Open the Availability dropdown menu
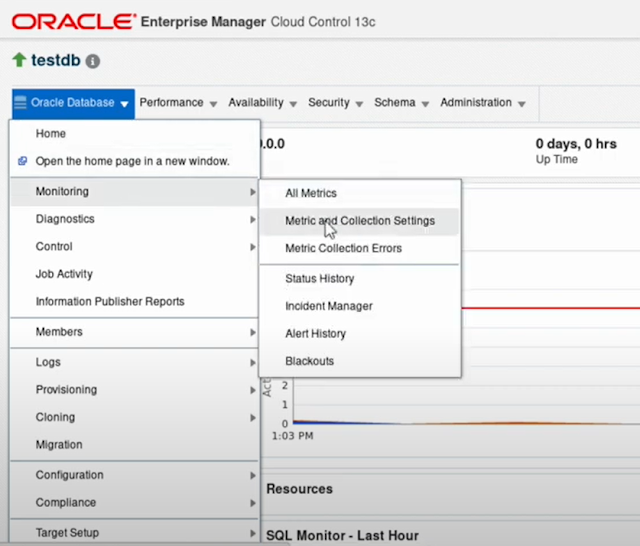 pos(262,103)
